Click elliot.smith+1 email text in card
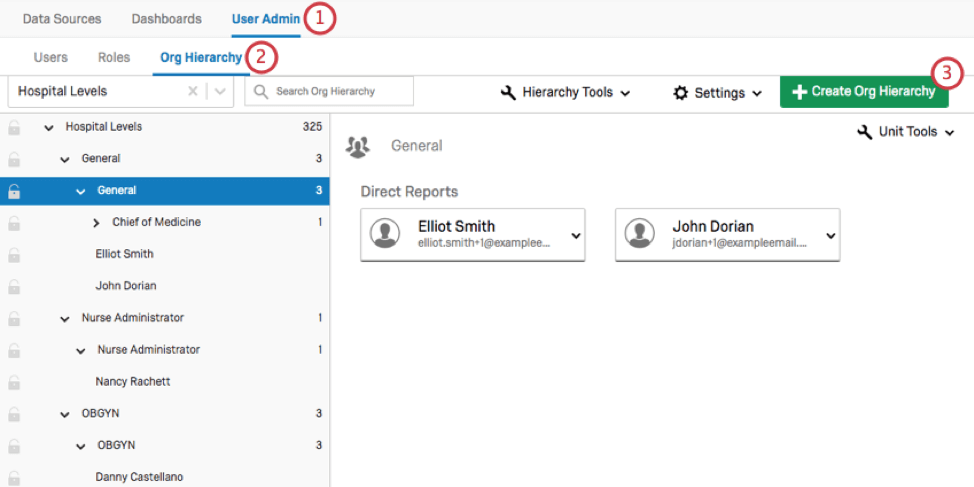The width and height of the screenshot is (974, 487). 485,244
